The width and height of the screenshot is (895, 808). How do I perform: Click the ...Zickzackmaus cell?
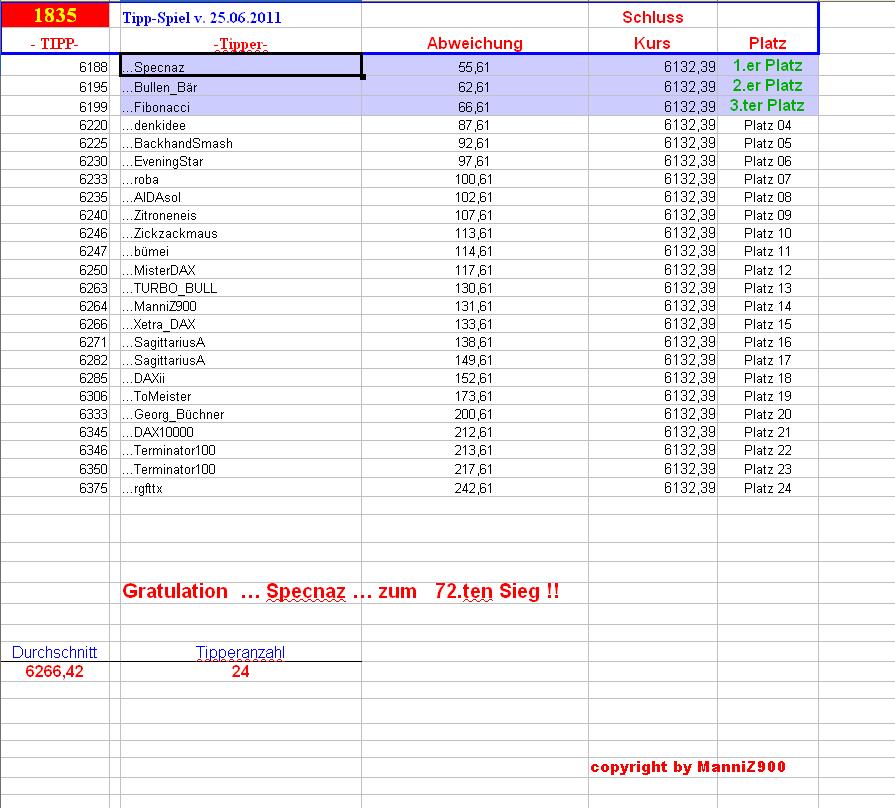click(240, 233)
